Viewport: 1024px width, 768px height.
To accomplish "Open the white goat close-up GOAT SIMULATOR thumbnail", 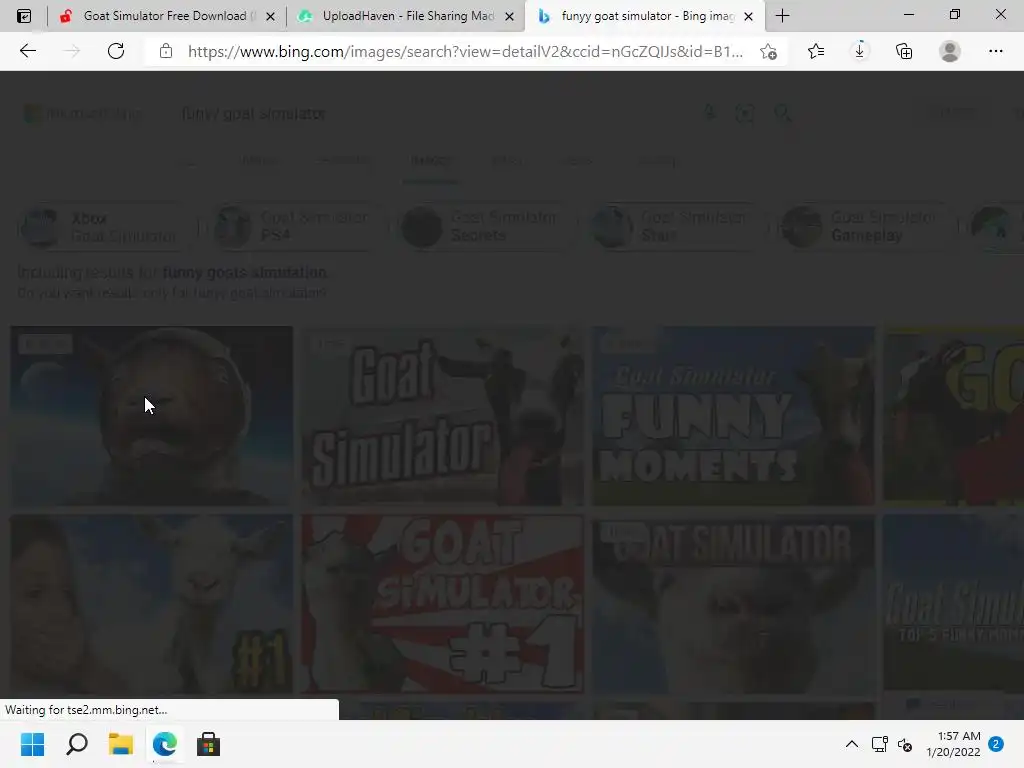I will pyautogui.click(x=733, y=603).
